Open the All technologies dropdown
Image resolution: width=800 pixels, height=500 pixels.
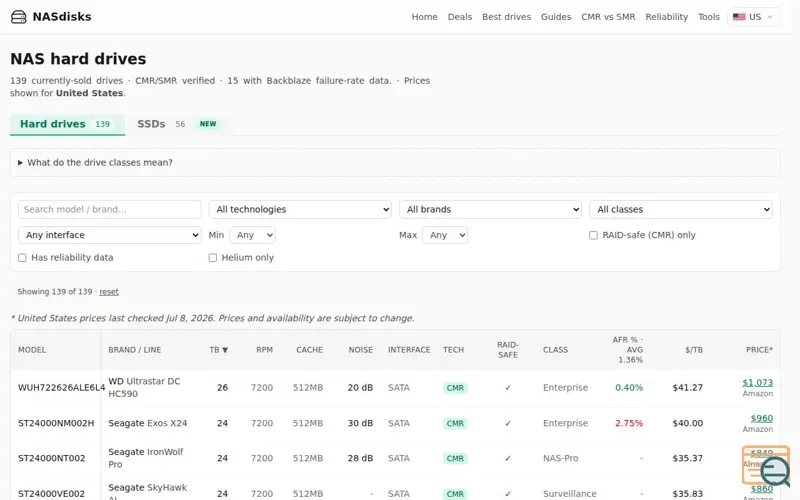click(300, 210)
